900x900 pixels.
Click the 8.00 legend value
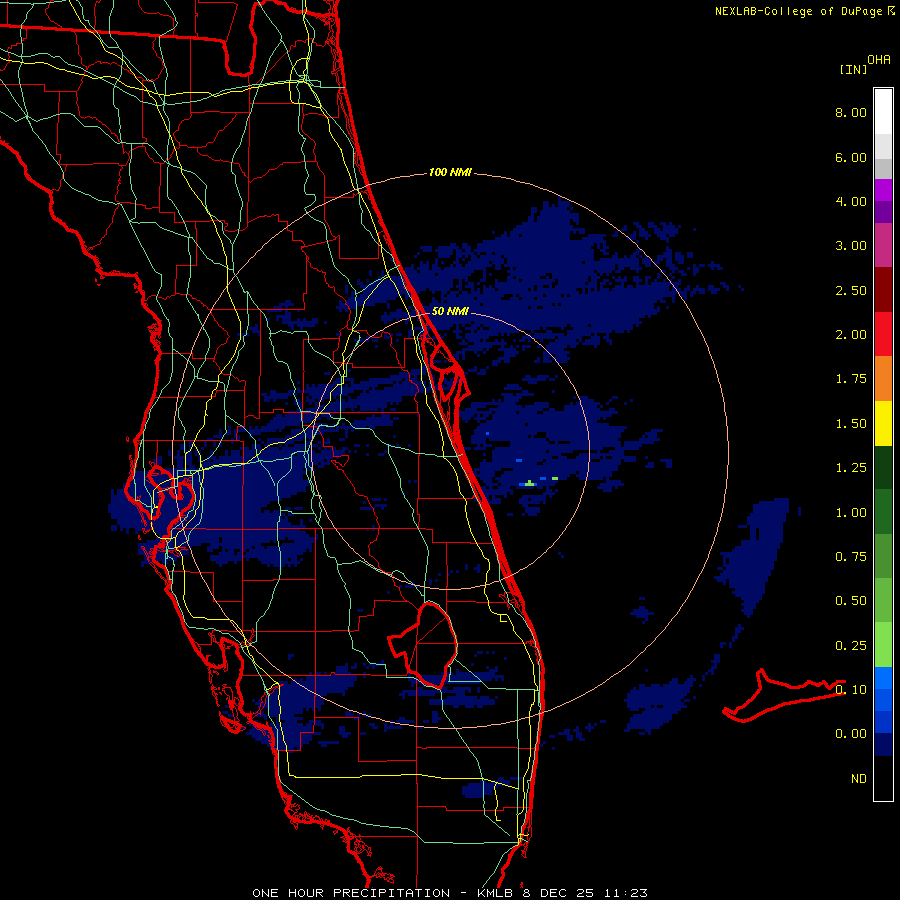click(x=851, y=112)
